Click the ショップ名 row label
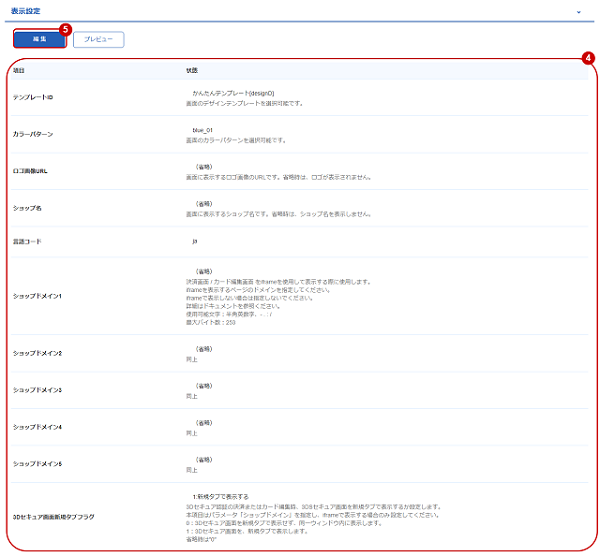 tap(27, 208)
